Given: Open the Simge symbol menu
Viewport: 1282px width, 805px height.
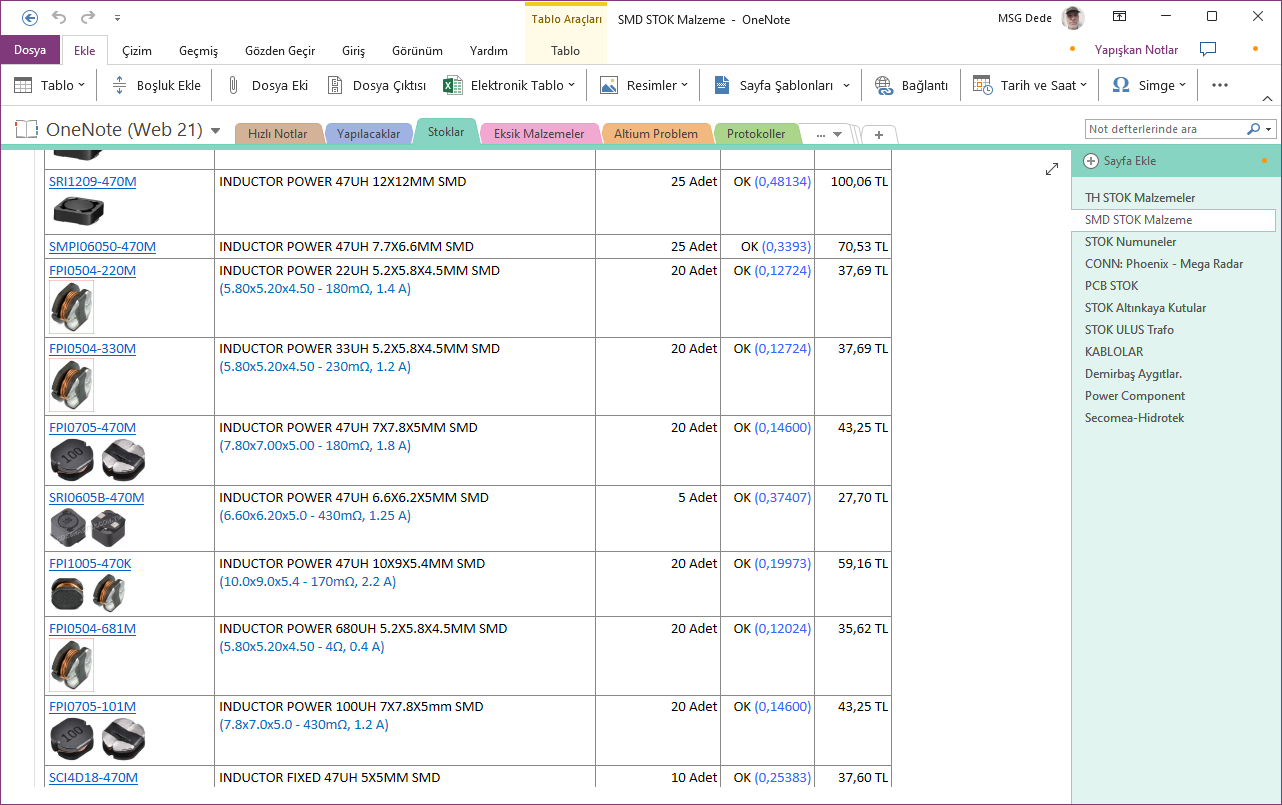Looking at the screenshot, I should [x=1150, y=85].
